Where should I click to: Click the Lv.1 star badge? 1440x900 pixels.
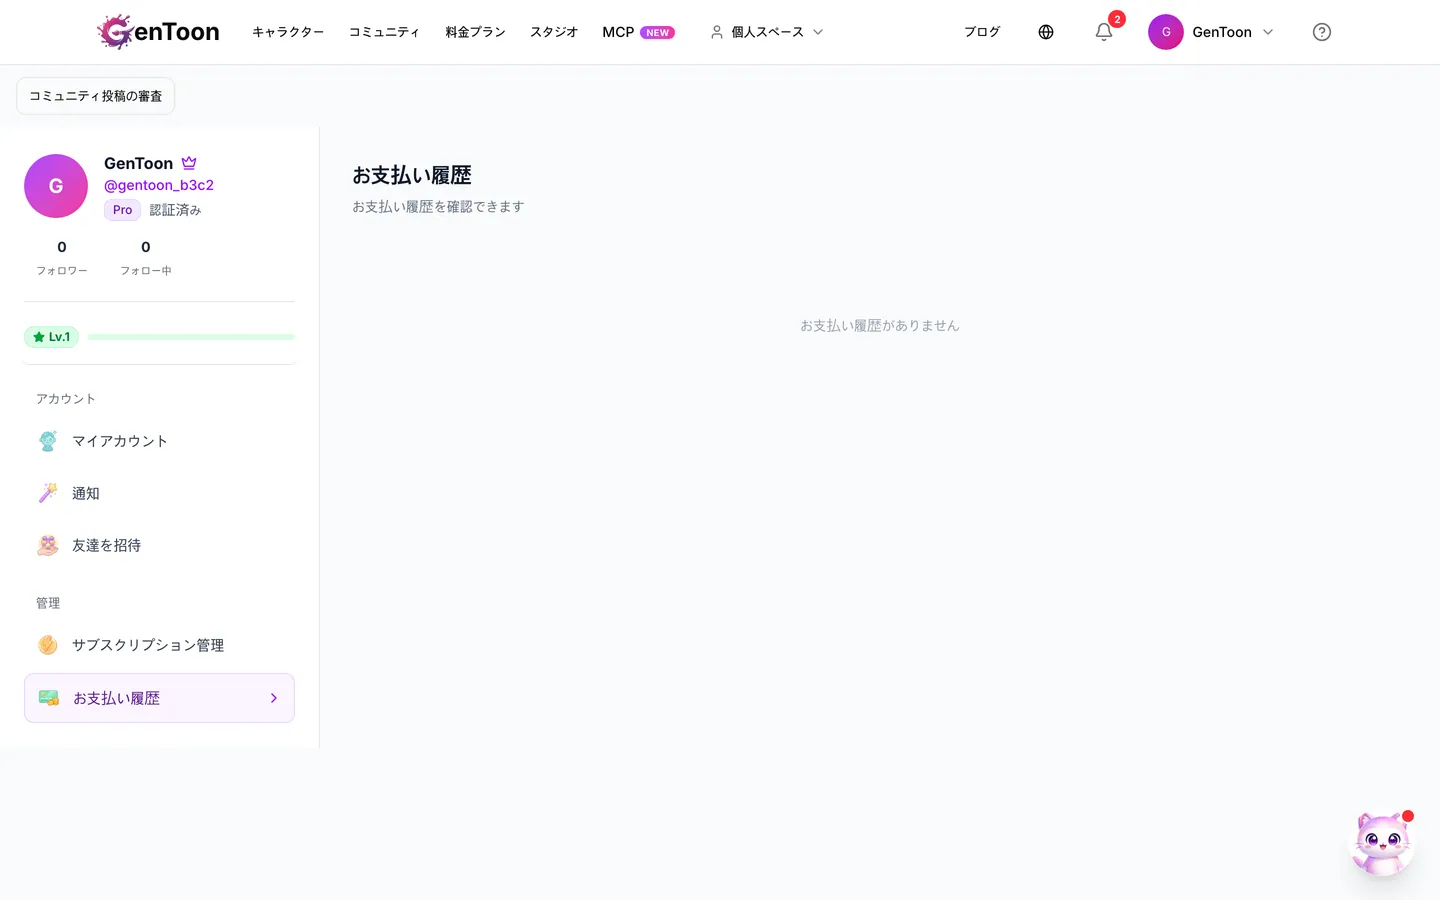pos(51,337)
